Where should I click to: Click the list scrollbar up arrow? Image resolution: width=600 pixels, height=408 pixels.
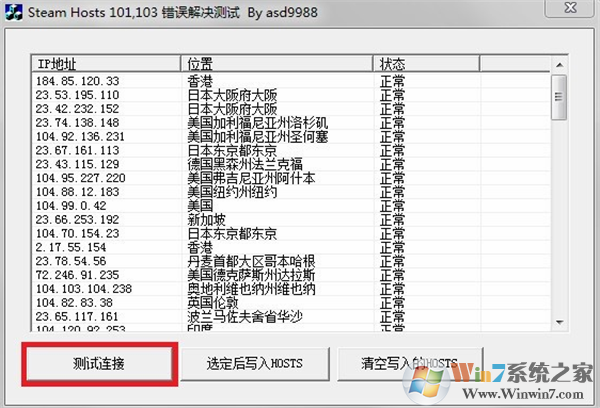[x=559, y=65]
